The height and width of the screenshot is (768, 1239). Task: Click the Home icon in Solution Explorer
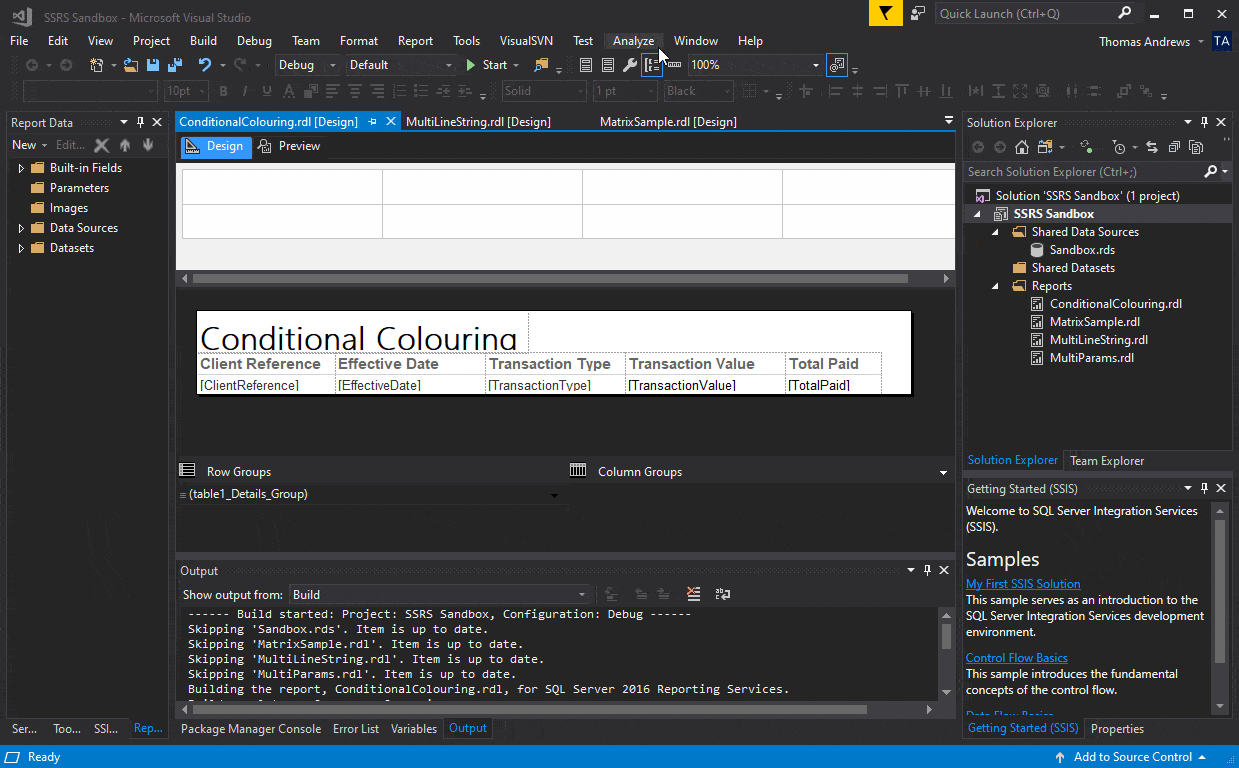tap(1022, 147)
